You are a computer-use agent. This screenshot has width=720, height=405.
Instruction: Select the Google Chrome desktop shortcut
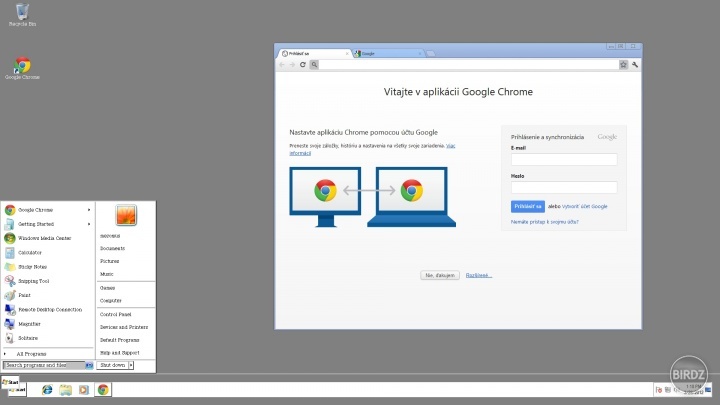pyautogui.click(x=22, y=68)
